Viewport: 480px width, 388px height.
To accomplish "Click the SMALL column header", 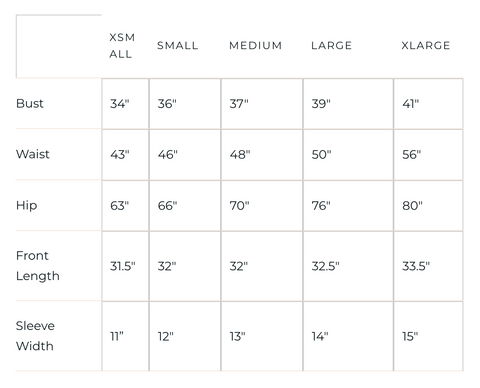I will point(178,45).
